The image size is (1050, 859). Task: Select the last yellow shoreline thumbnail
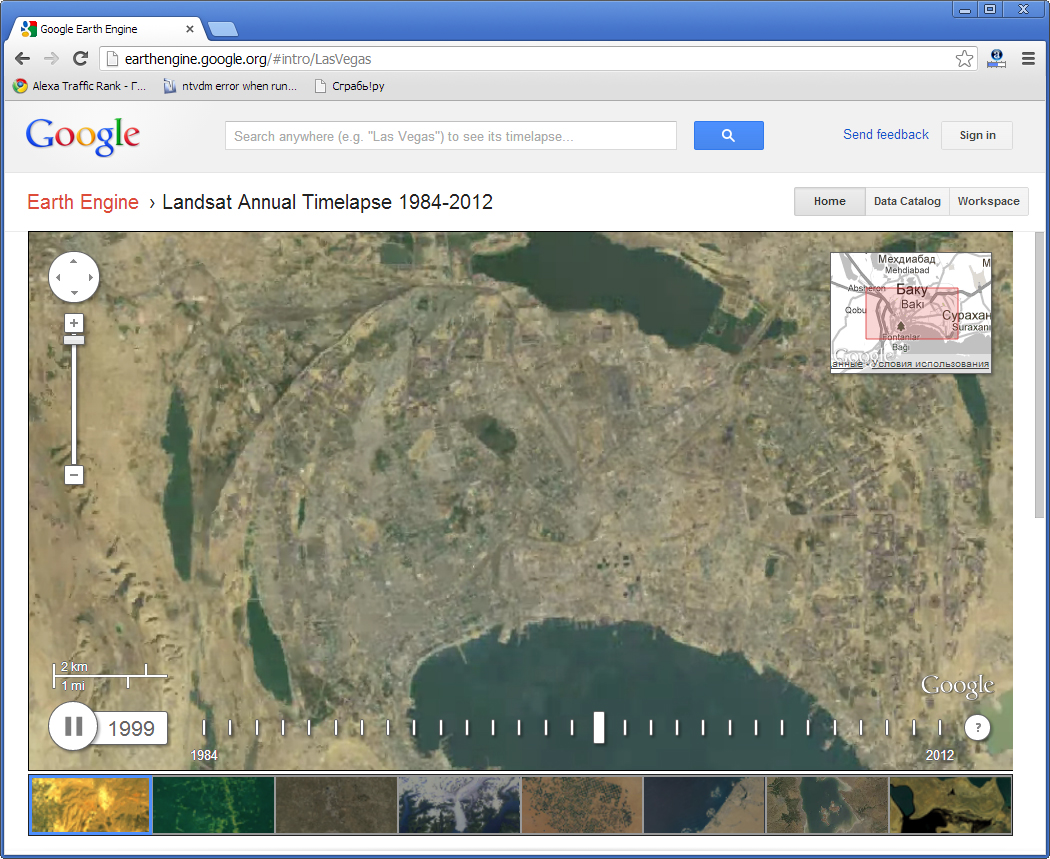950,805
